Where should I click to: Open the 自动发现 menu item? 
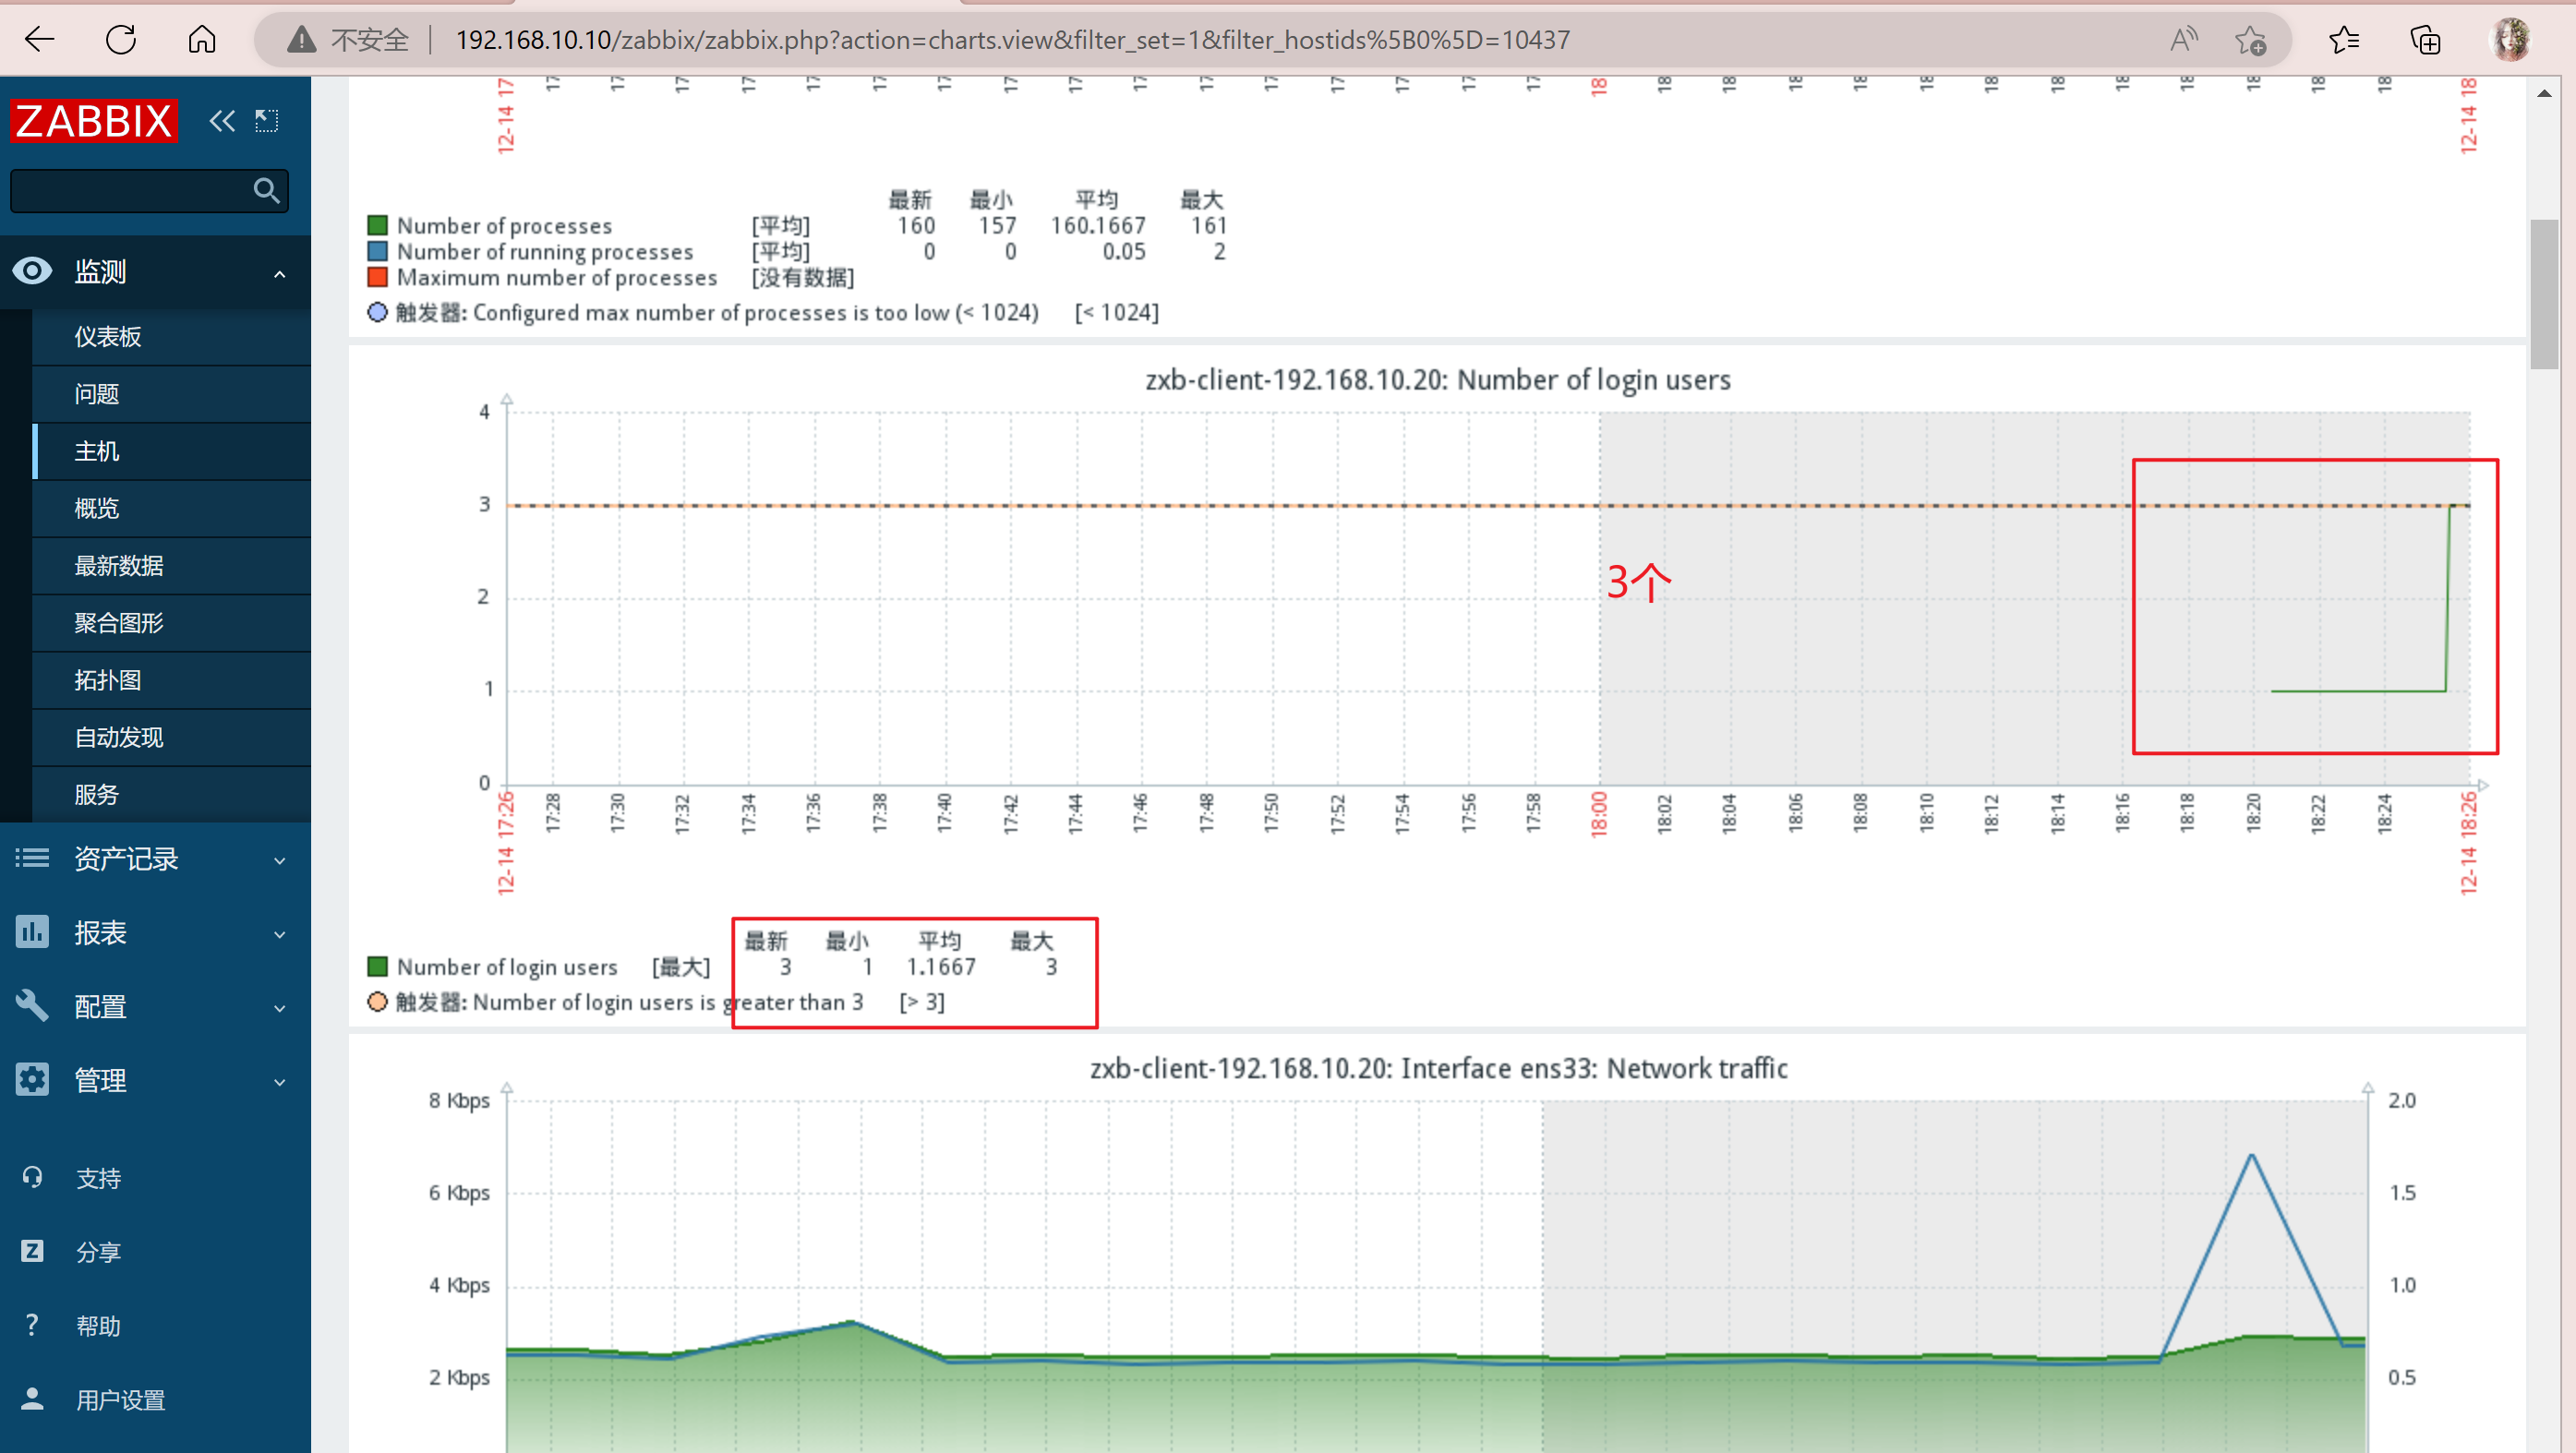[x=172, y=738]
